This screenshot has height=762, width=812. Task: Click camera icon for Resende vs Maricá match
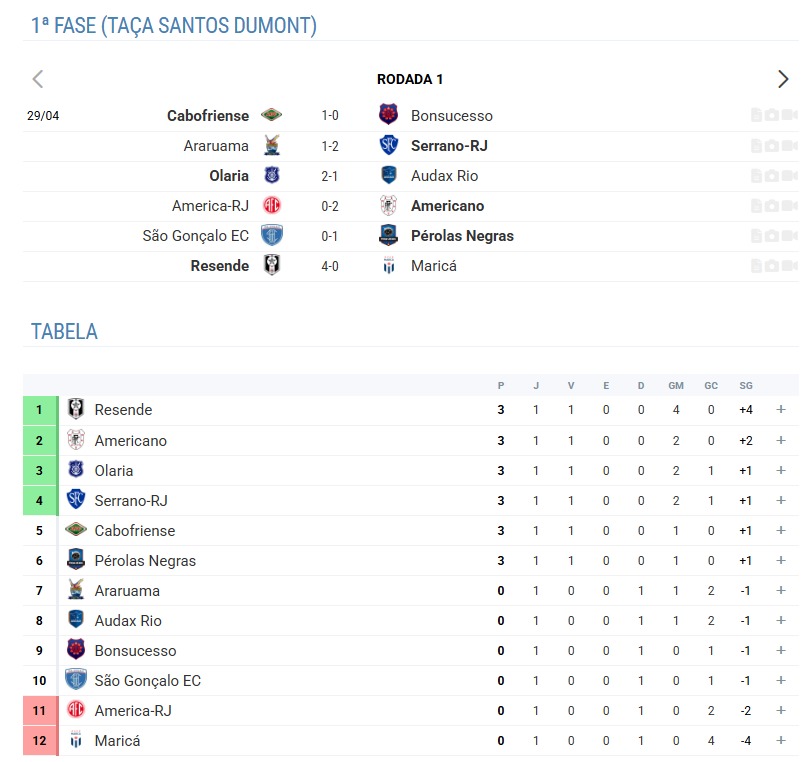click(x=772, y=266)
